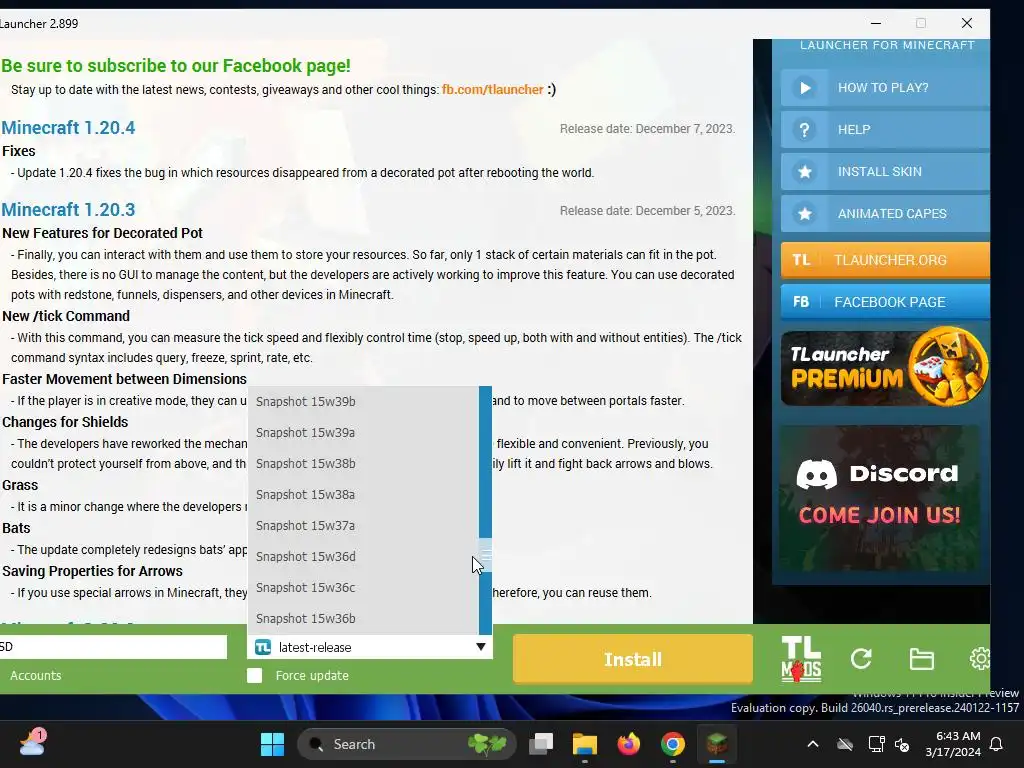Open the HOW TO PLAY? button
Image resolution: width=1024 pixels, height=768 pixels.
point(885,88)
